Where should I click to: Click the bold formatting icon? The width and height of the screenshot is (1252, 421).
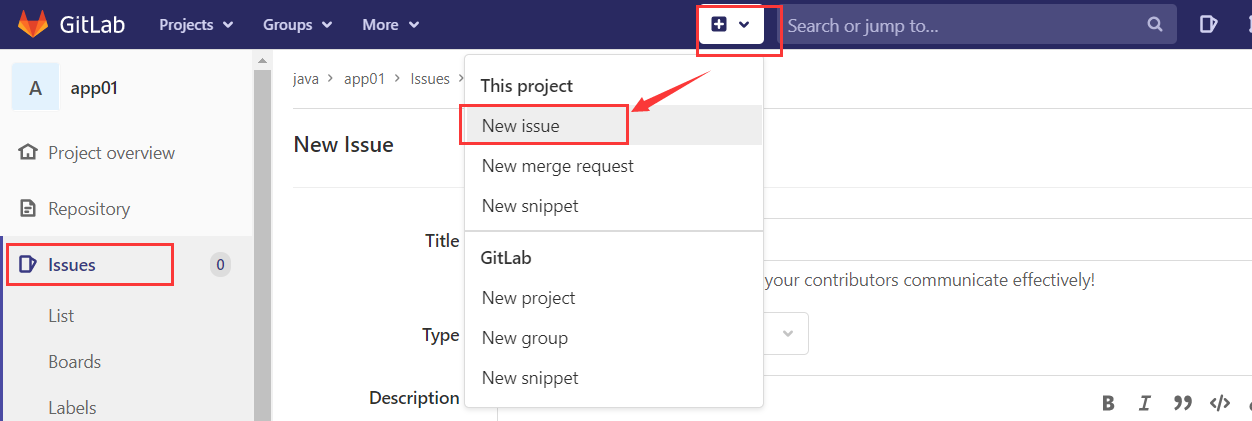[1108, 403]
